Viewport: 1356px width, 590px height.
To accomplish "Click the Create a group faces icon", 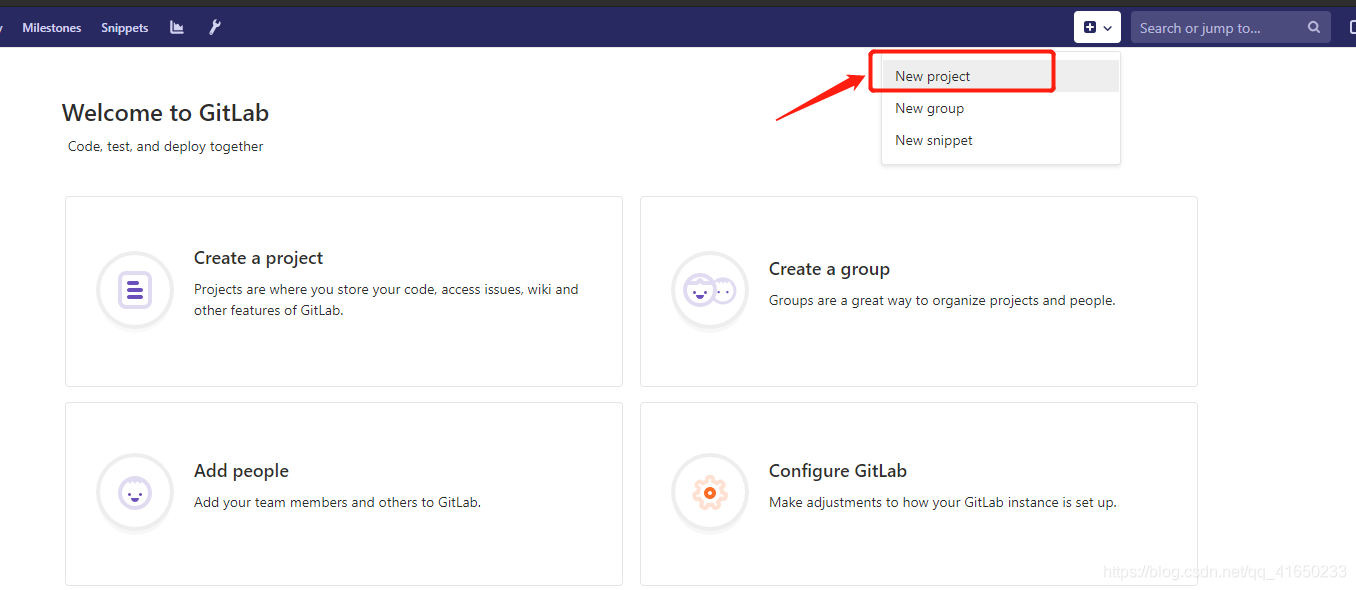I will 710,291.
